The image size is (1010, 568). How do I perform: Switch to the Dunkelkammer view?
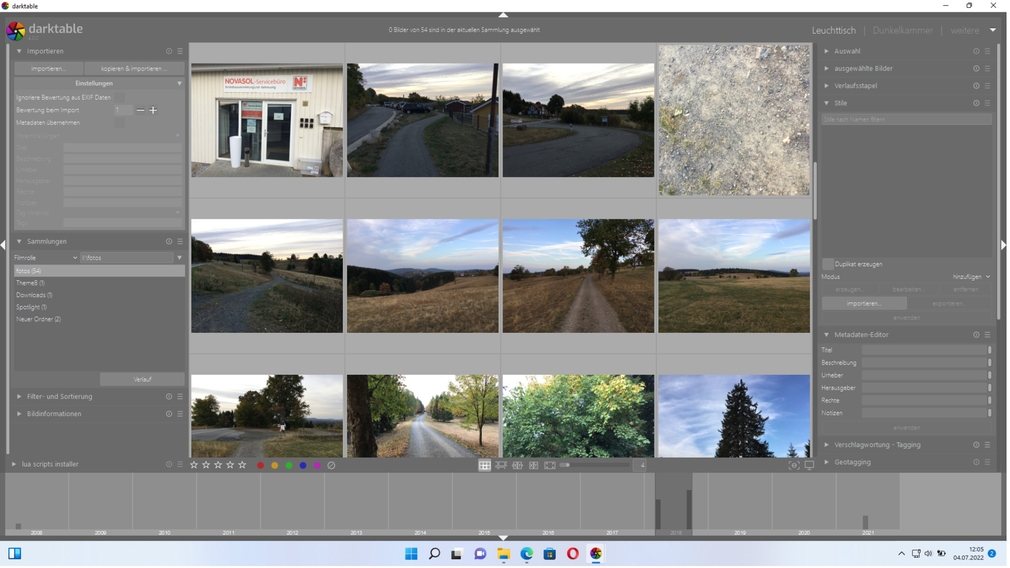pyautogui.click(x=902, y=30)
